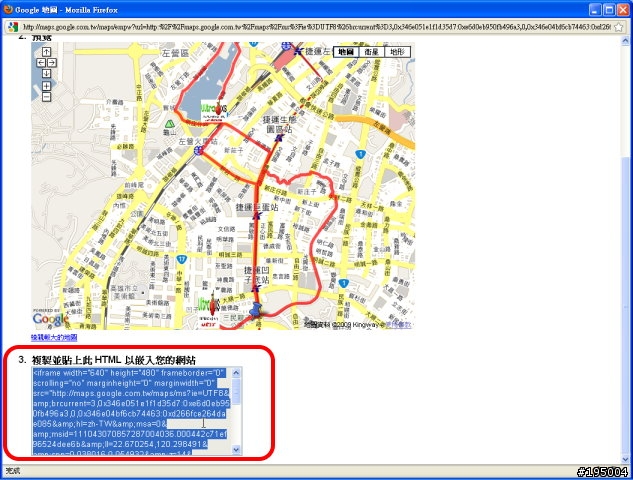This screenshot has width=633, height=480.
Task: Open the 檢視較大的地圖 link
Action: point(54,337)
